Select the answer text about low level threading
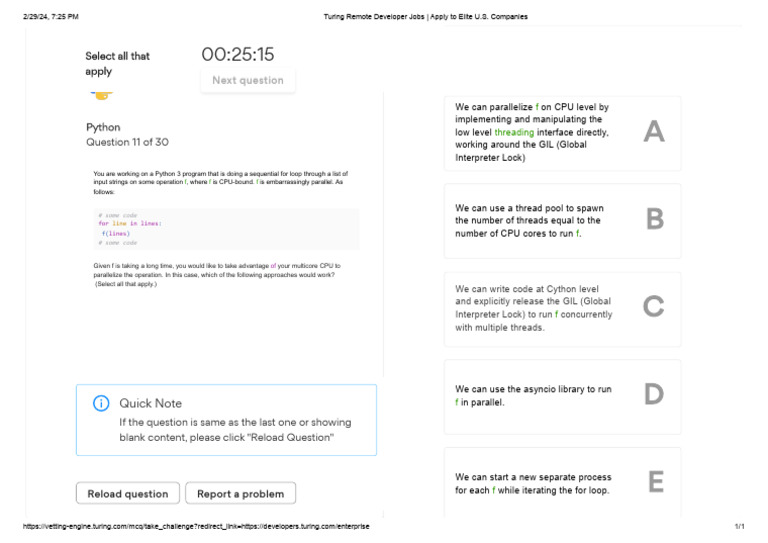Image resolution: width=768 pixels, height=543 pixels. pyautogui.click(x=532, y=132)
